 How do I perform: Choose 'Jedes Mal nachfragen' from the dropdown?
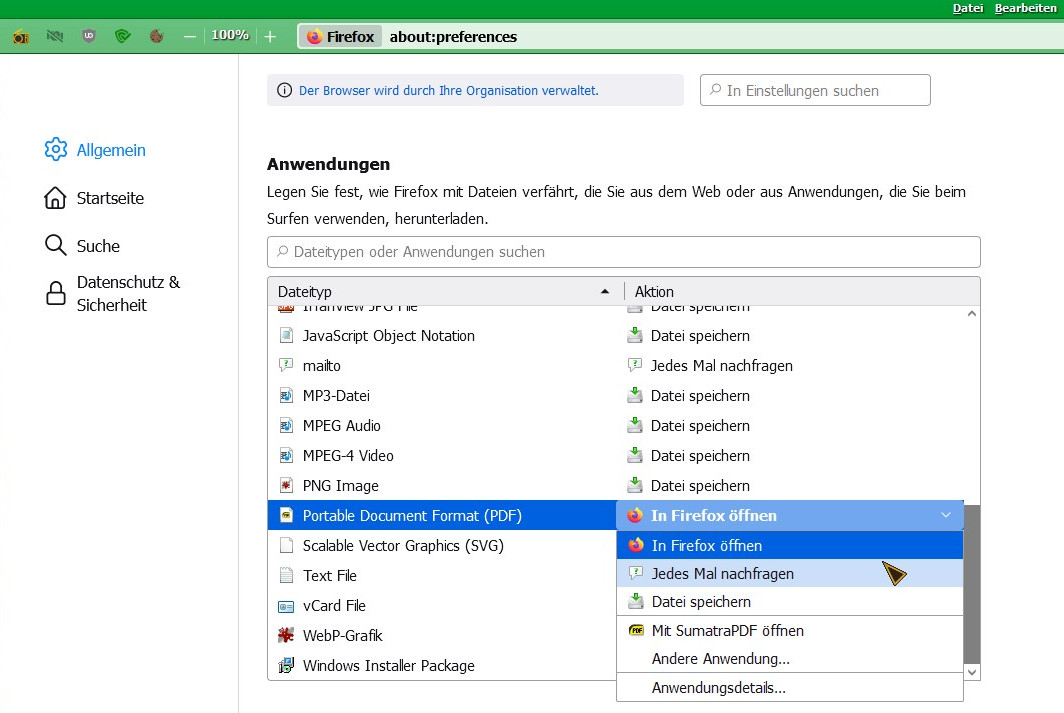coord(722,574)
